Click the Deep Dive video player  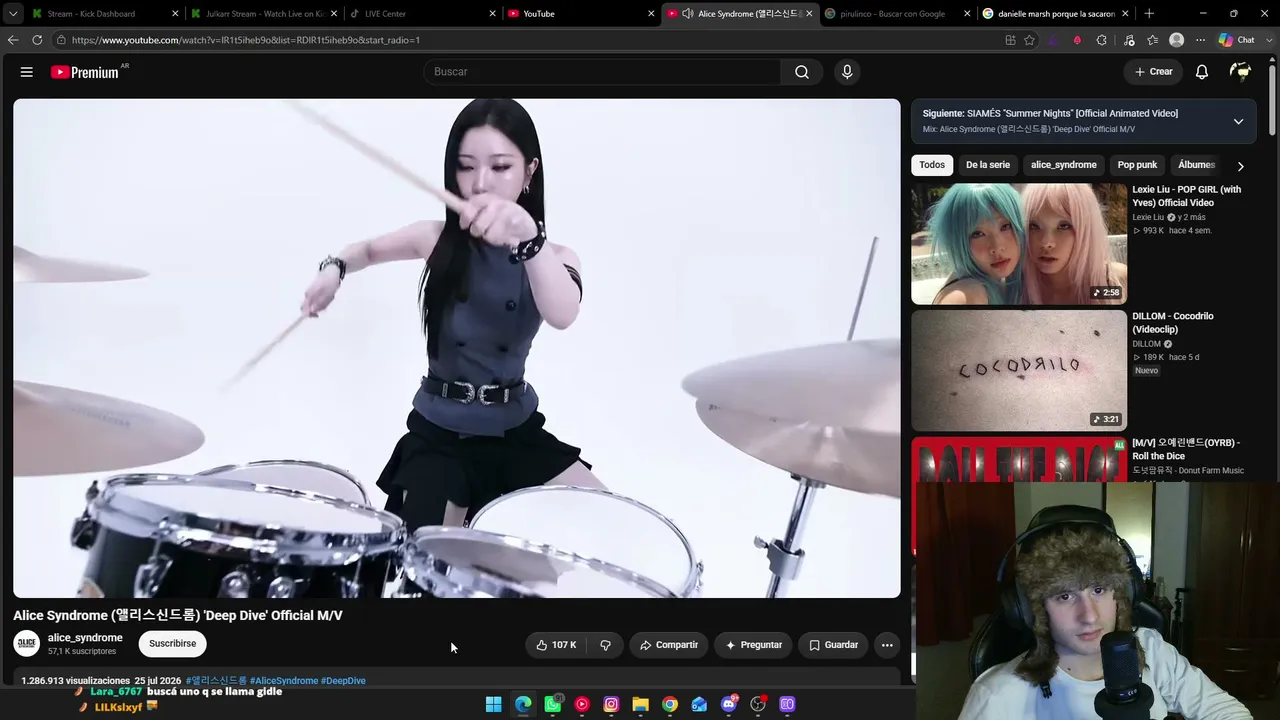tap(457, 348)
